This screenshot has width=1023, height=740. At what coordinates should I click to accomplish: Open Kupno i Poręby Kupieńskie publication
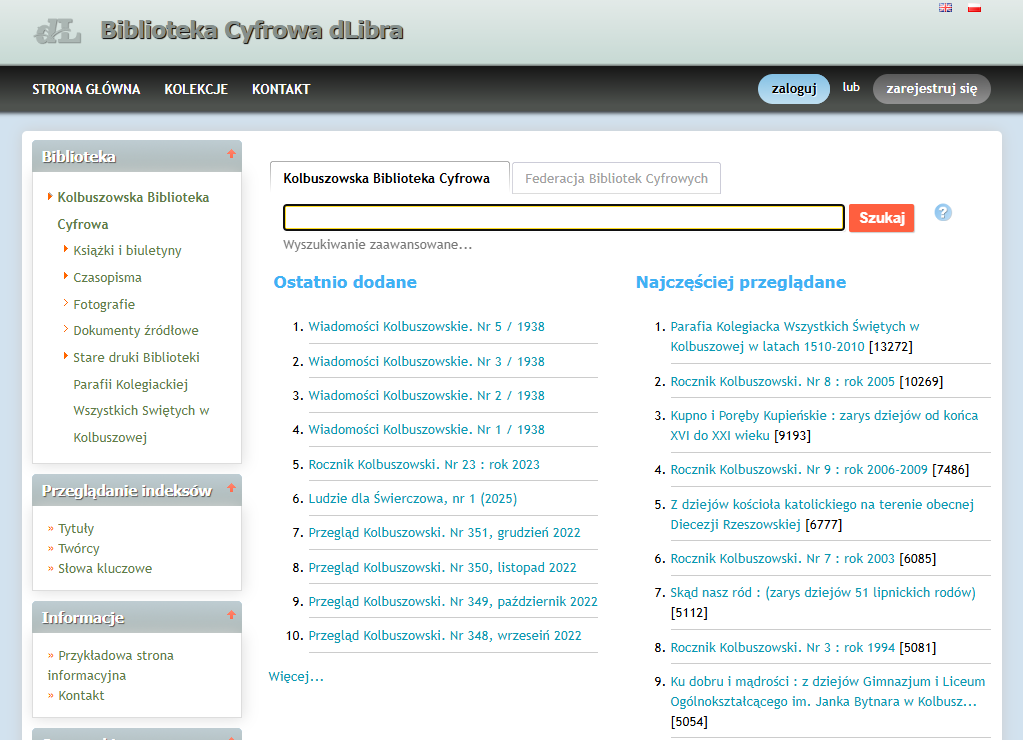click(824, 425)
